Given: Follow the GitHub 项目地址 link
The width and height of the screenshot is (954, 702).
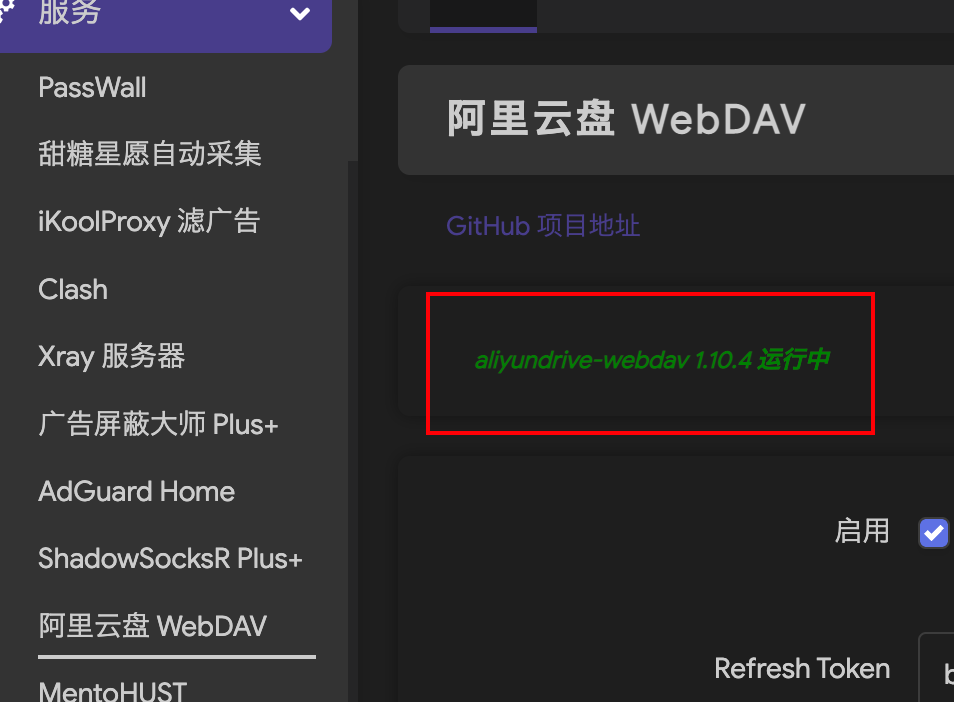Looking at the screenshot, I should click(543, 226).
